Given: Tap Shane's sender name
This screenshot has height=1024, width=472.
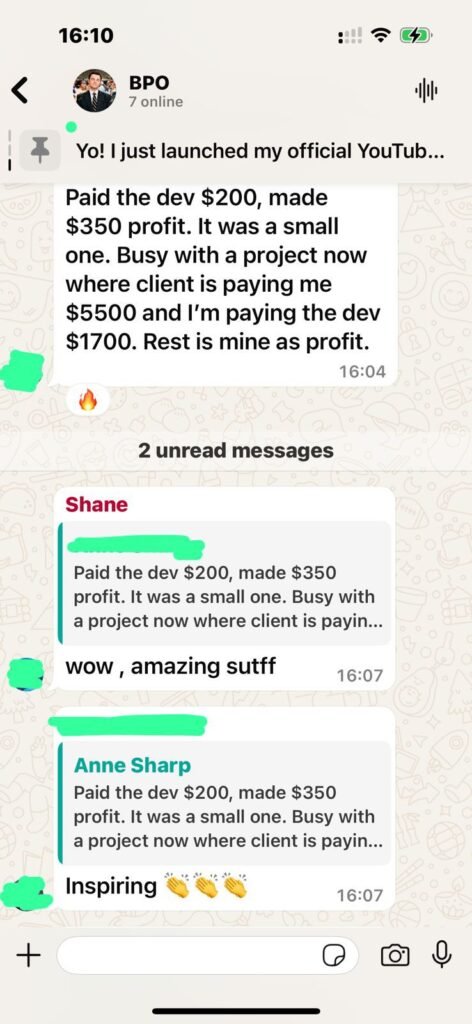Looking at the screenshot, I should pyautogui.click(x=97, y=504).
